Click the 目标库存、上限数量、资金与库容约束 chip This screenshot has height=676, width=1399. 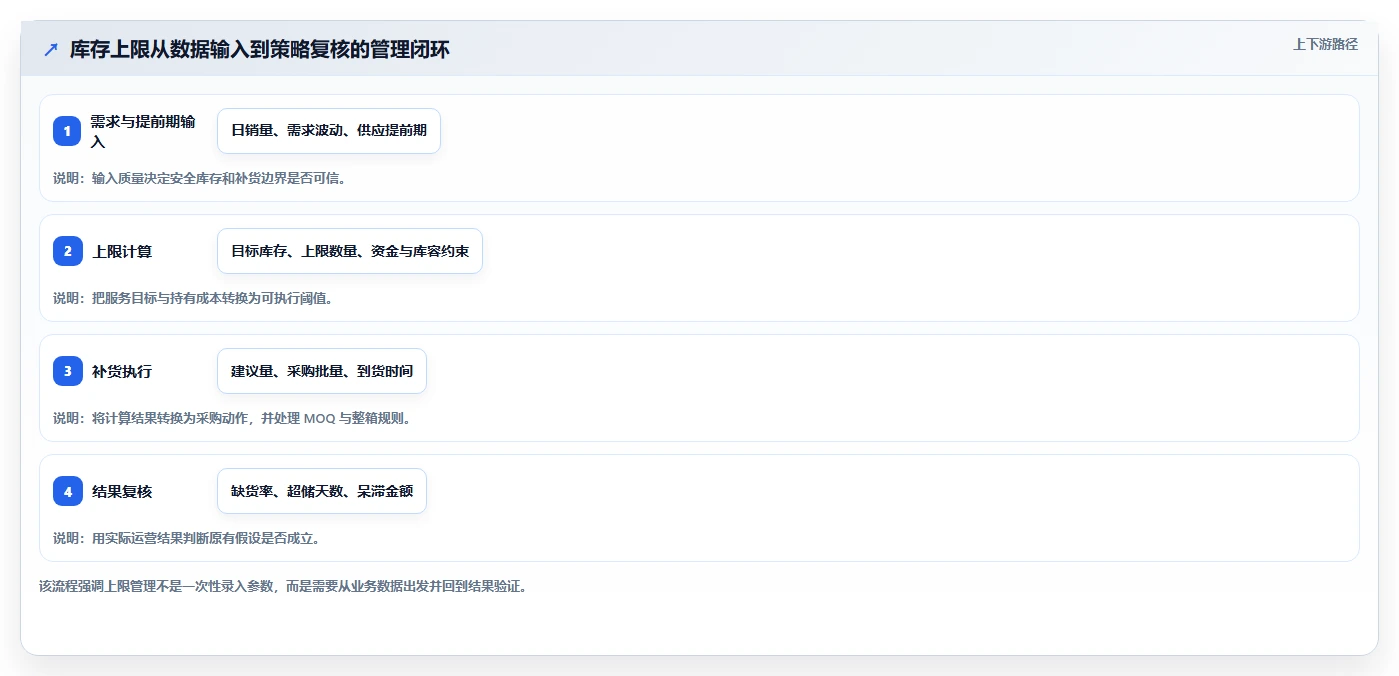click(x=350, y=251)
